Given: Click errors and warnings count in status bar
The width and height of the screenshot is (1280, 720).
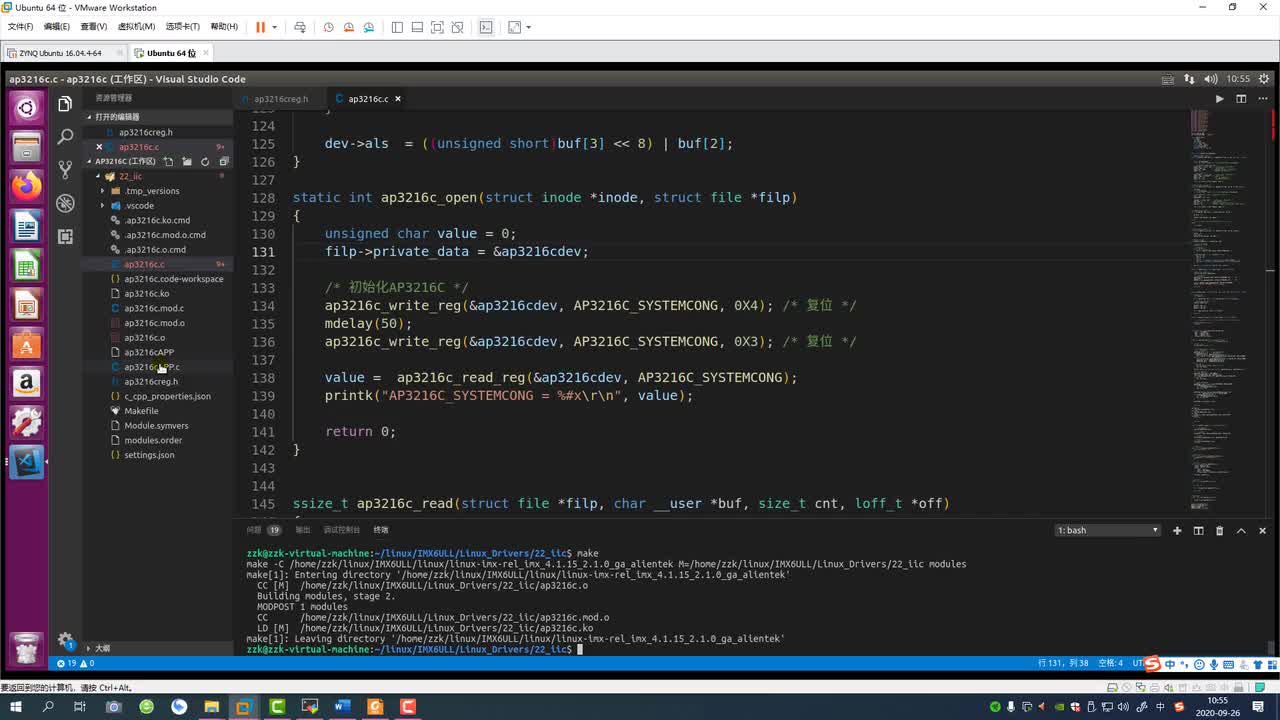Looking at the screenshot, I should coord(76,663).
